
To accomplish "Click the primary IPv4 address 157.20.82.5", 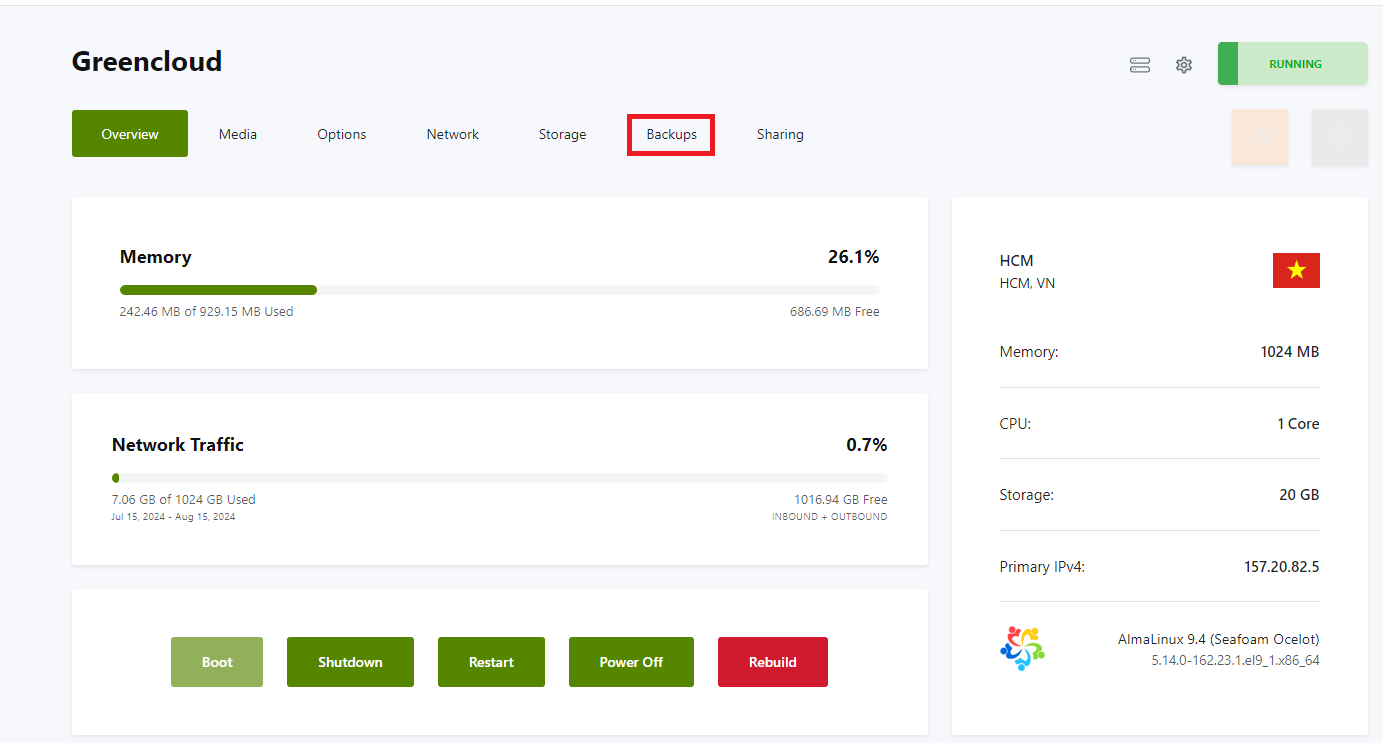I will (1282, 567).
